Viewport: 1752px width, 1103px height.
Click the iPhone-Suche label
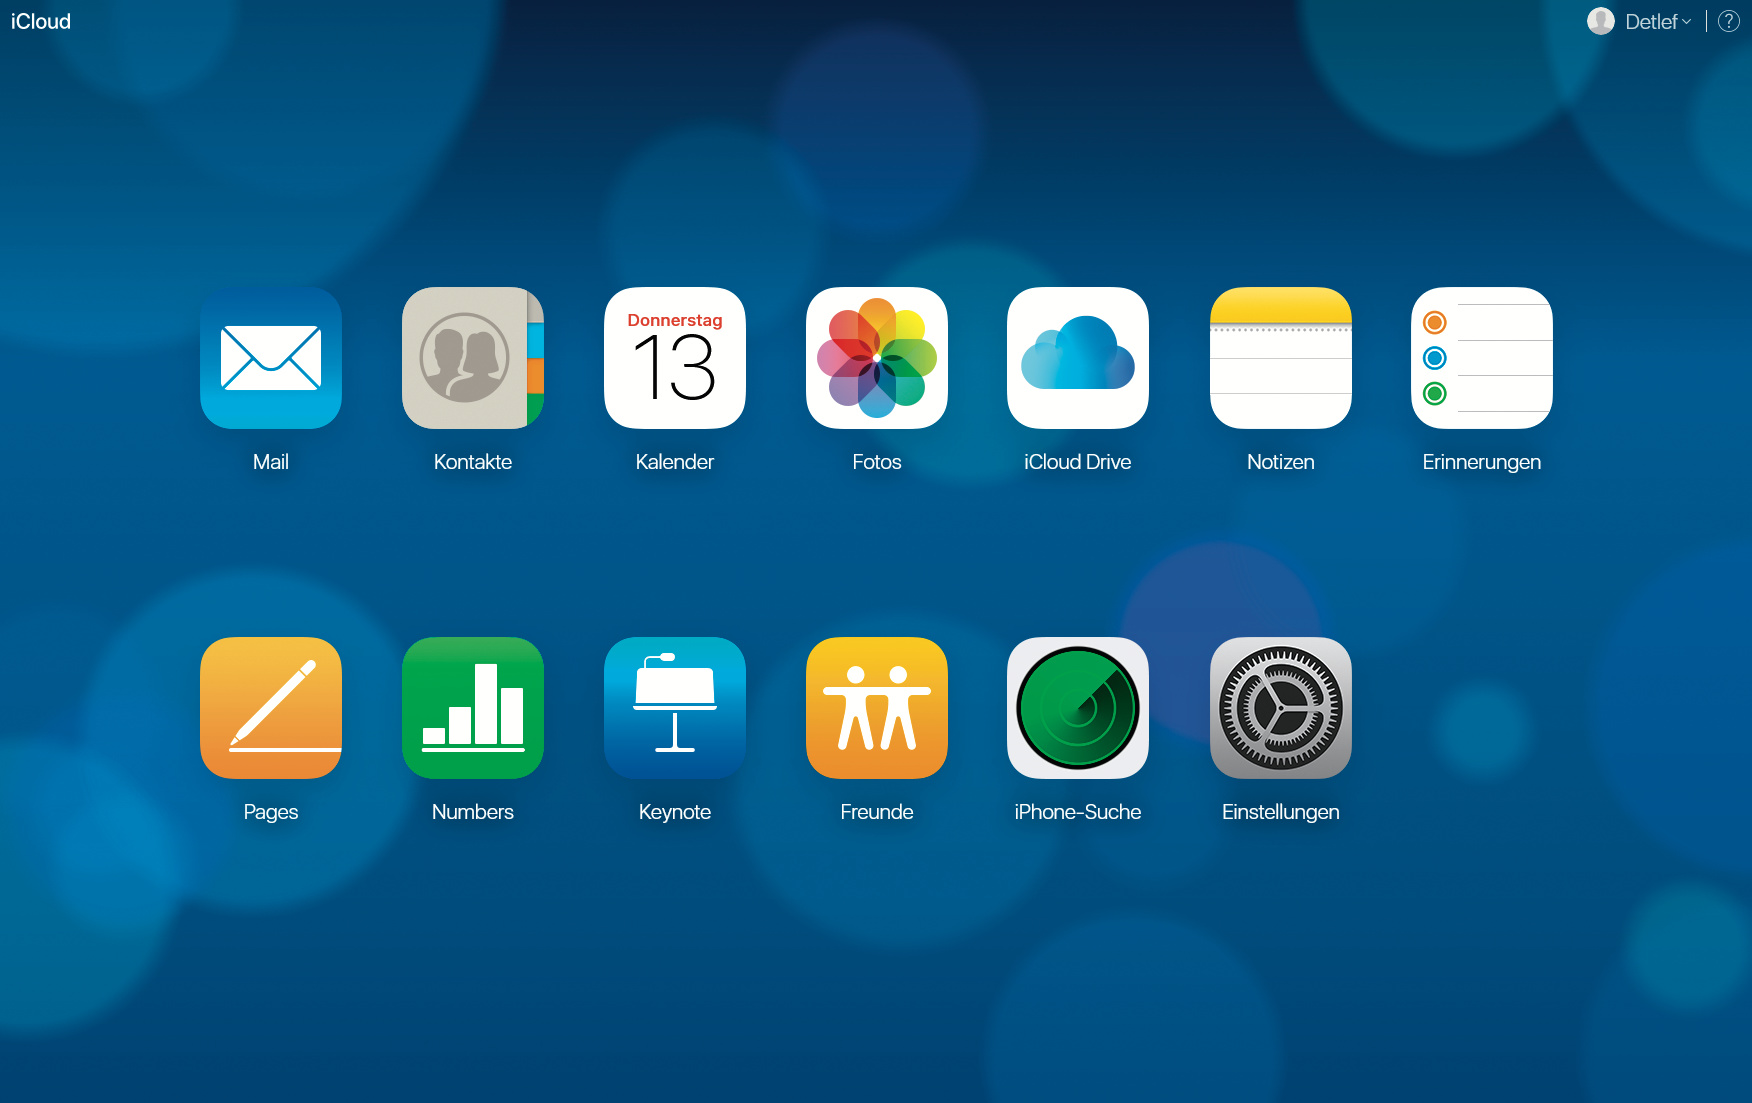[1078, 812]
